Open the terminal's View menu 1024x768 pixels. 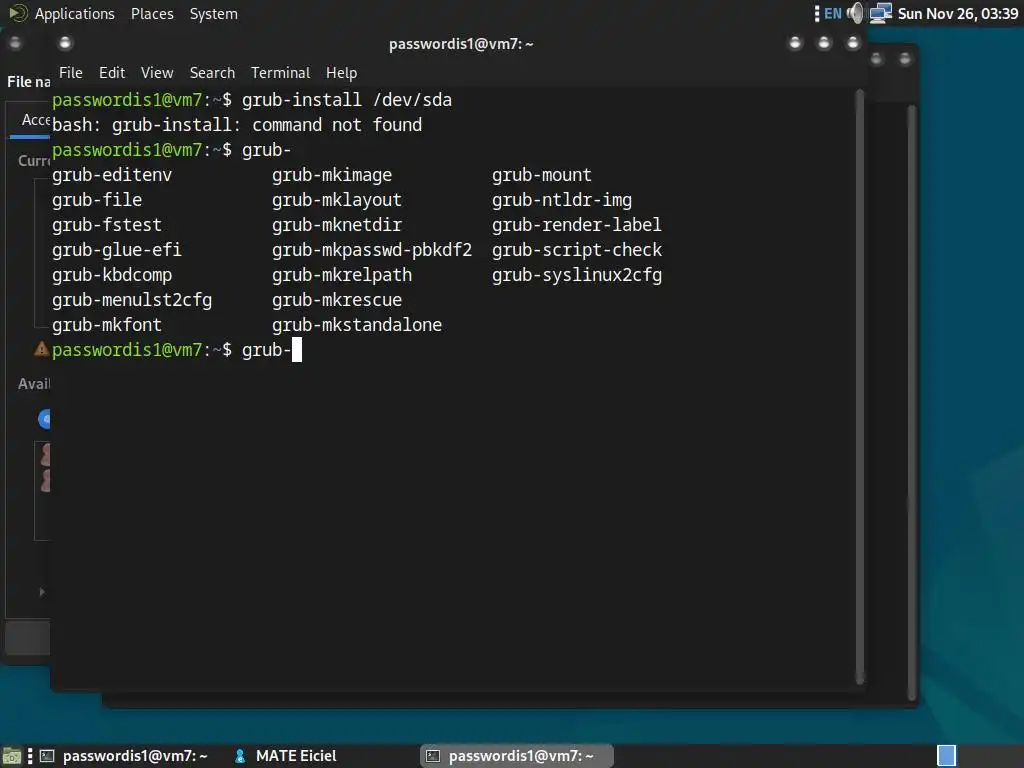click(x=157, y=72)
